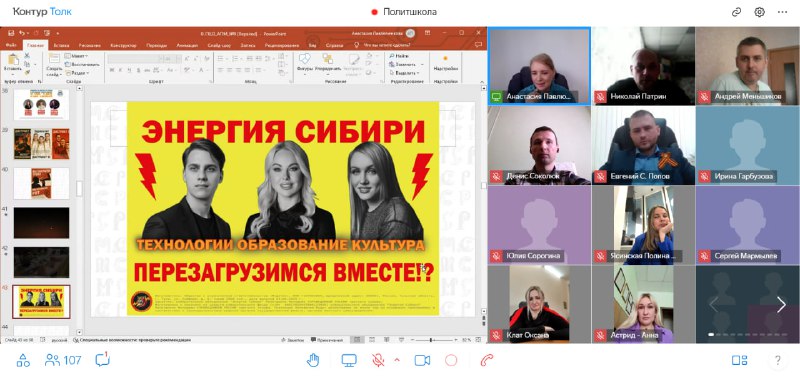Open the help question mark
The height and width of the screenshot is (376, 800).
(778, 361)
